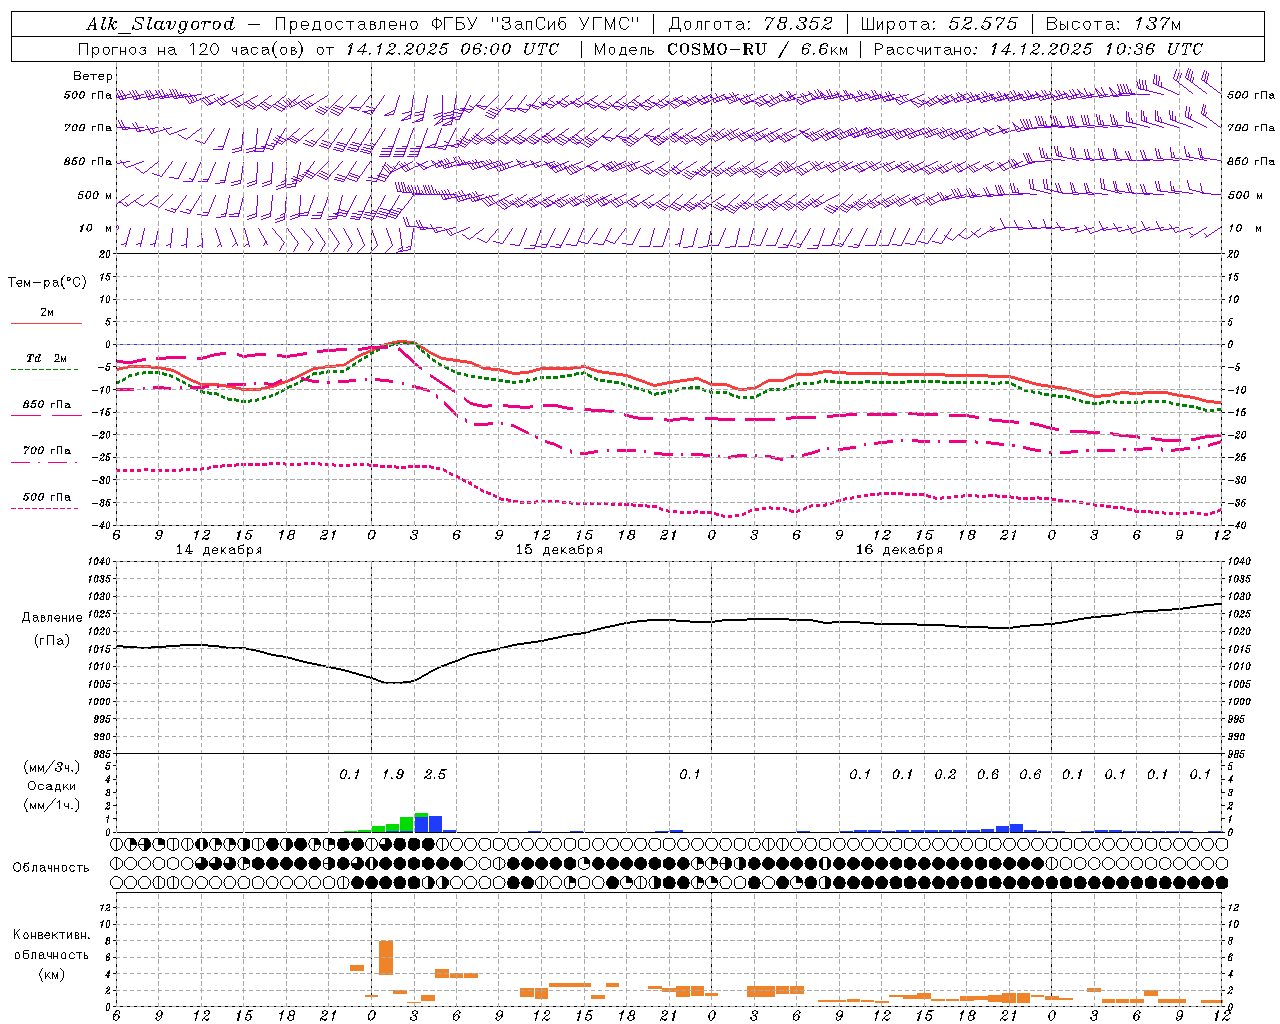Click the '16 декабря' date label
The image size is (1280, 1024).
899,550
